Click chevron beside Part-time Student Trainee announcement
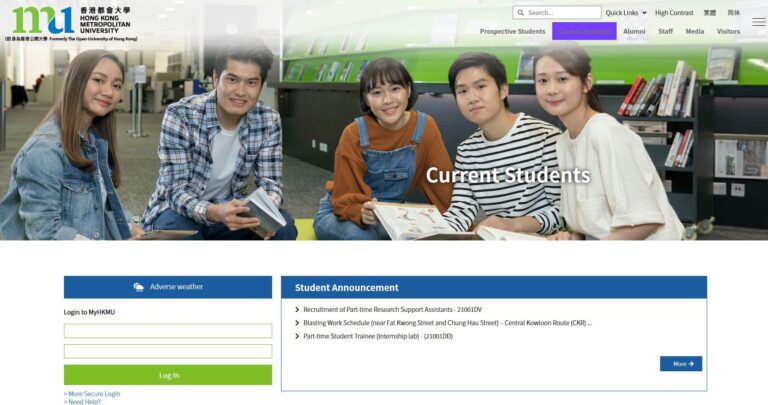Screen dimensions: 768x405 pyautogui.click(x=297, y=336)
